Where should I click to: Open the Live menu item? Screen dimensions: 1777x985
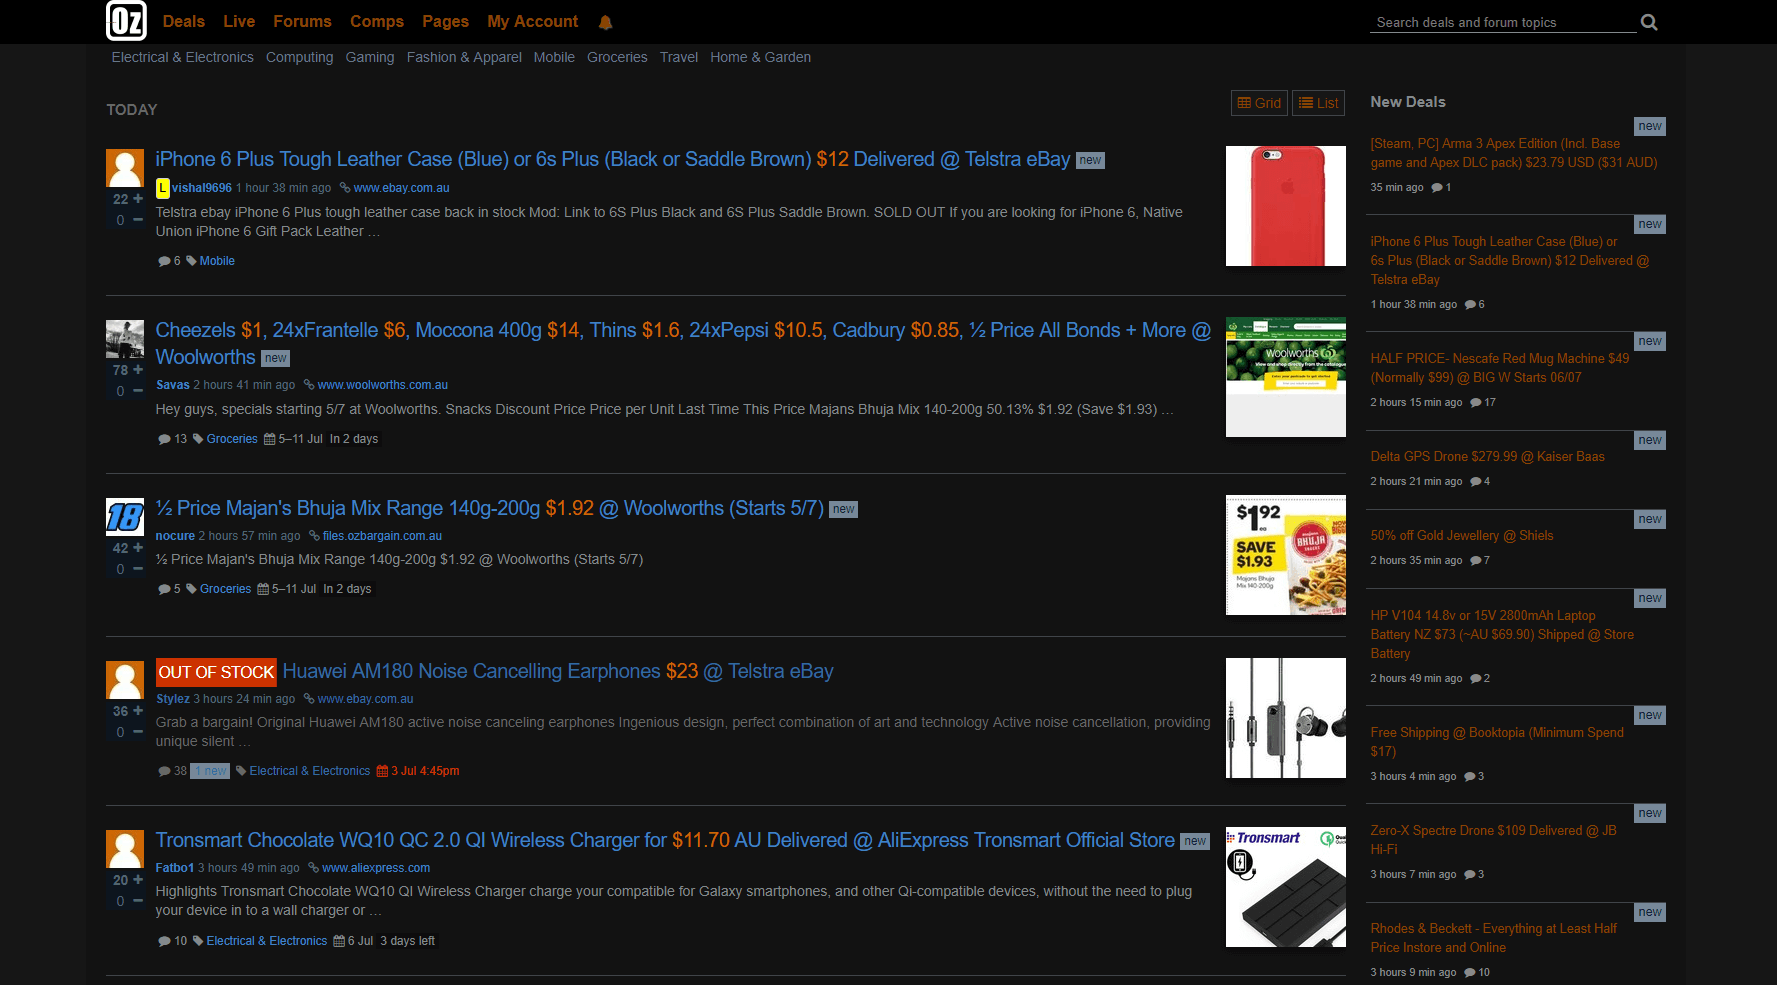pos(239,21)
